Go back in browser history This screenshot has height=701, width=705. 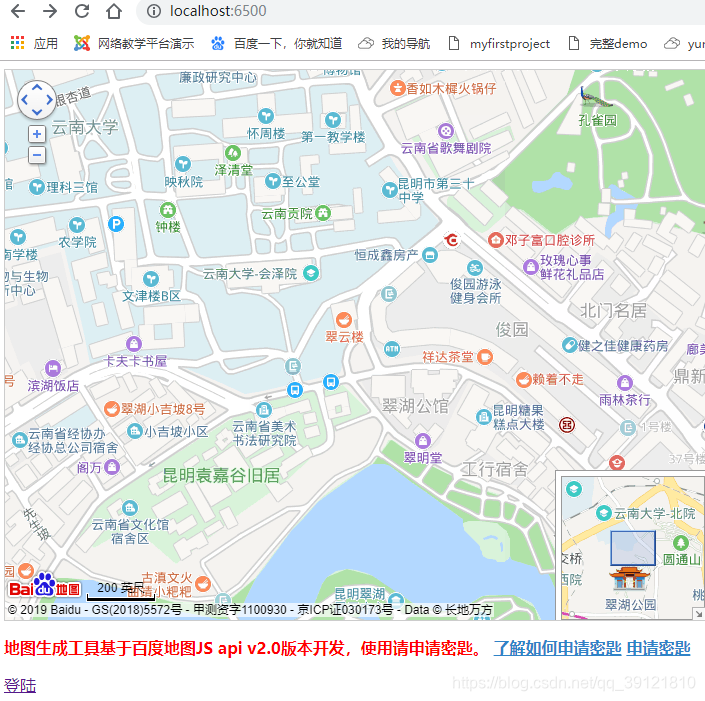point(18,11)
